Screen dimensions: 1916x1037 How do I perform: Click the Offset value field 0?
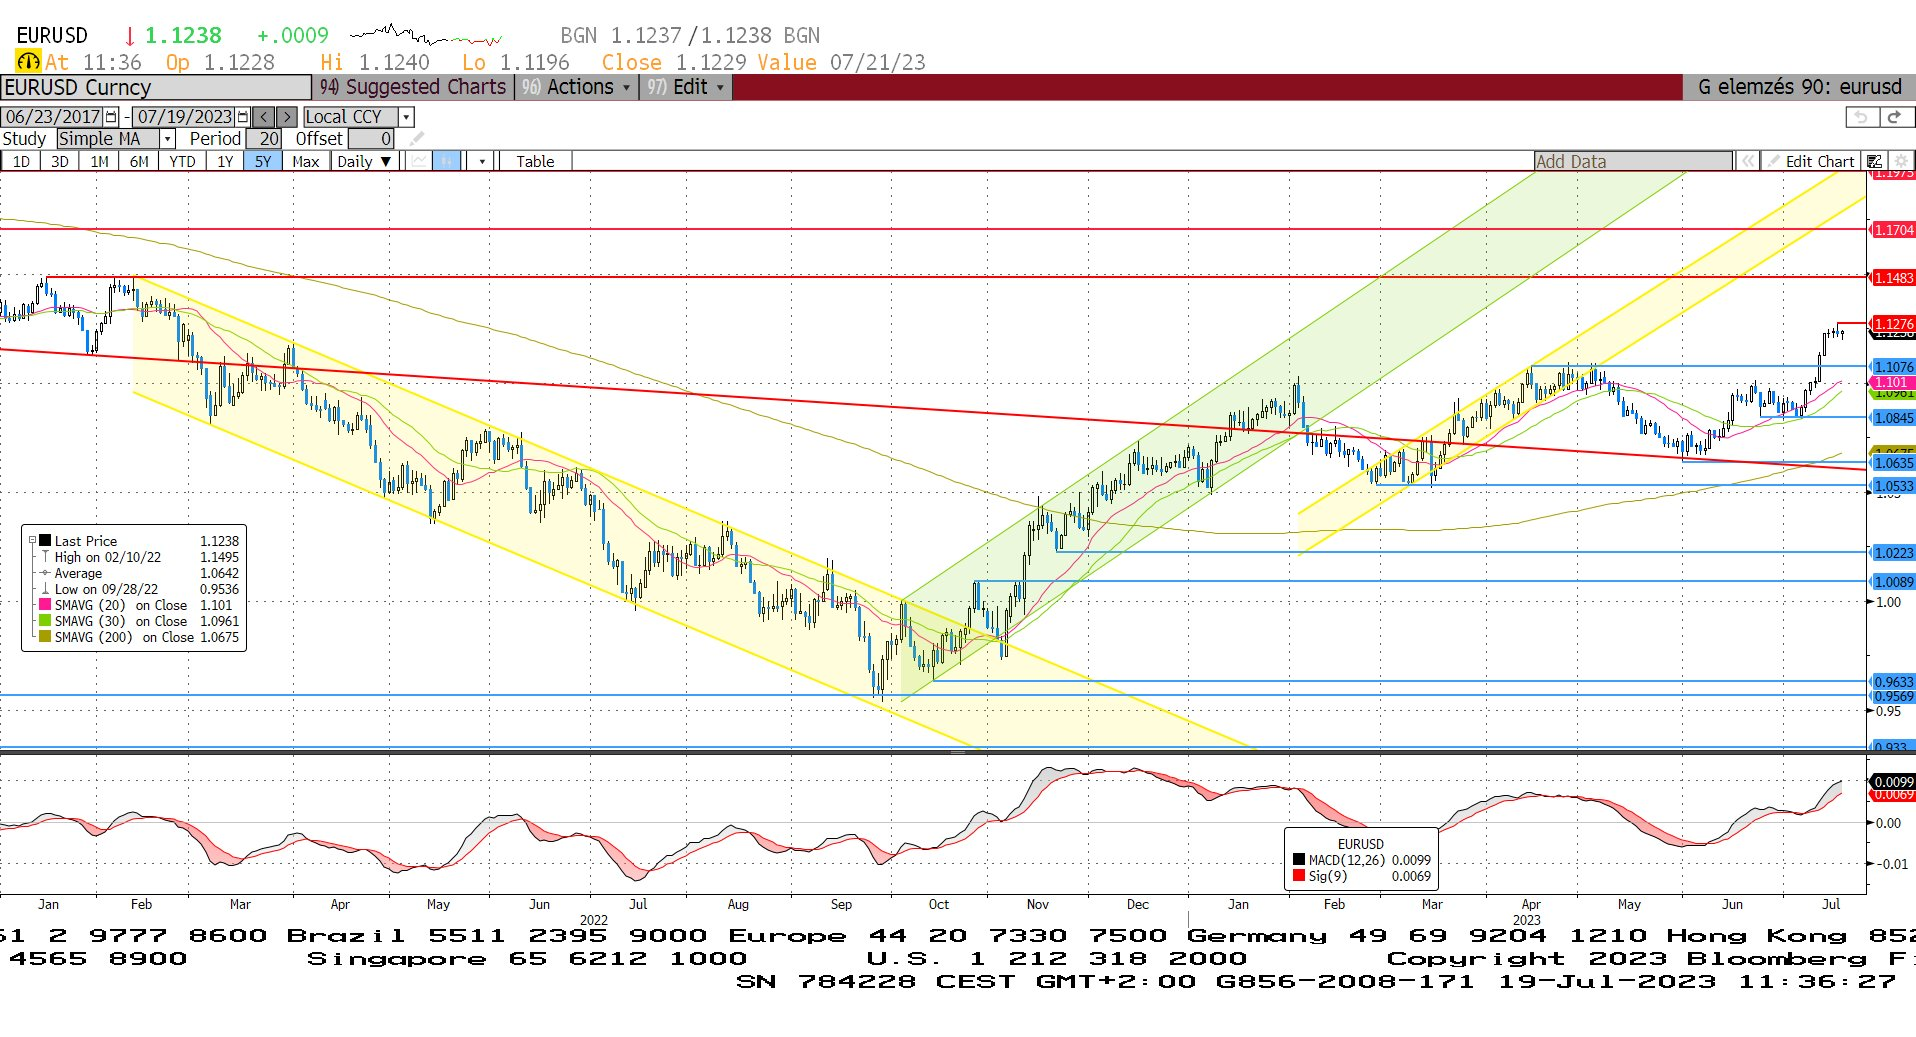pyautogui.click(x=371, y=139)
